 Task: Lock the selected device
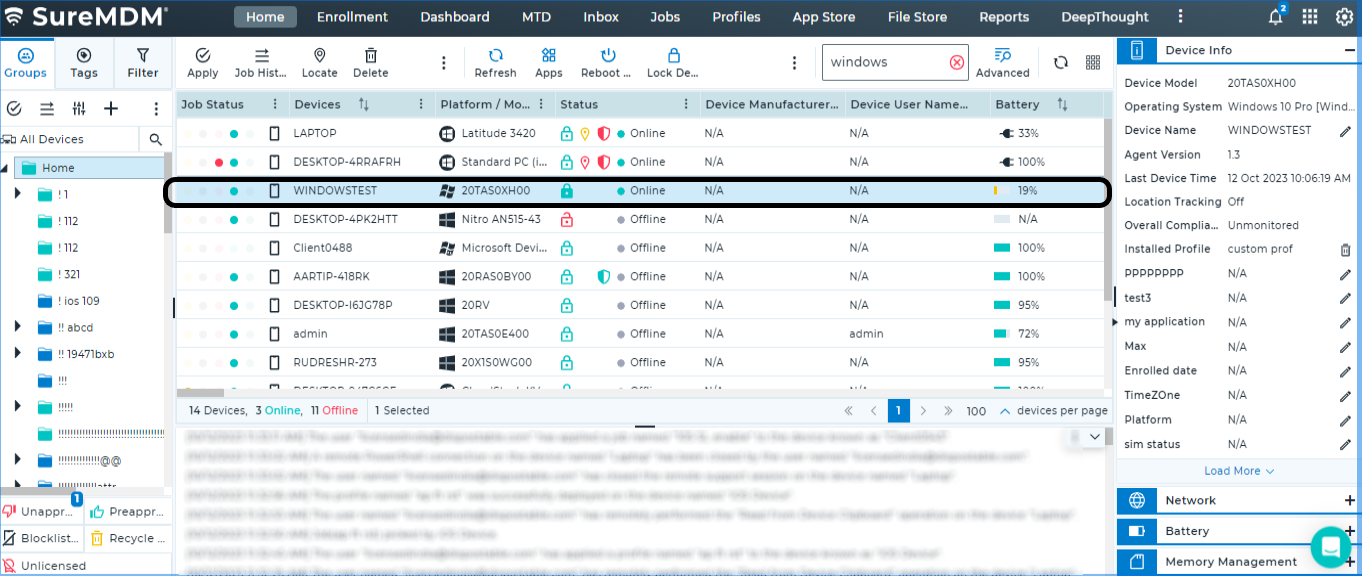pyautogui.click(x=673, y=62)
